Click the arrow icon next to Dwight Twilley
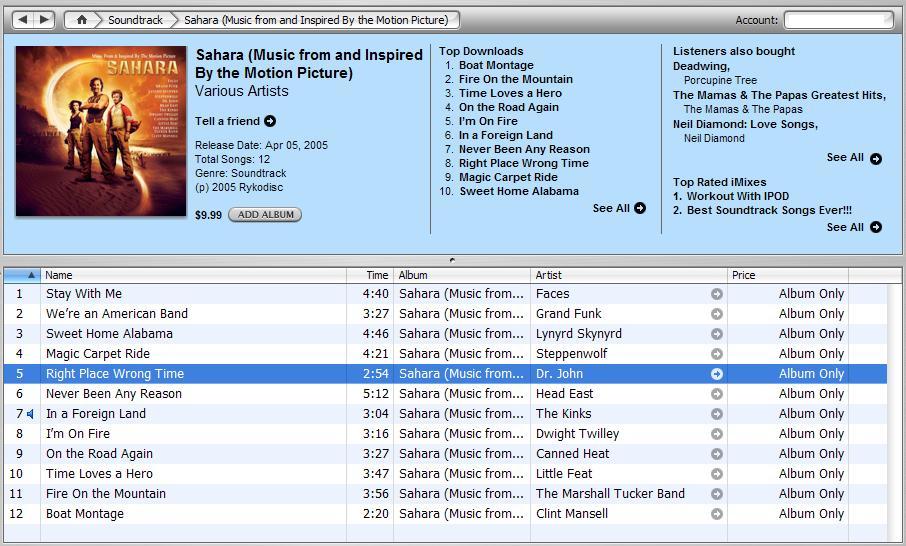Image resolution: width=906 pixels, height=546 pixels. tap(716, 434)
